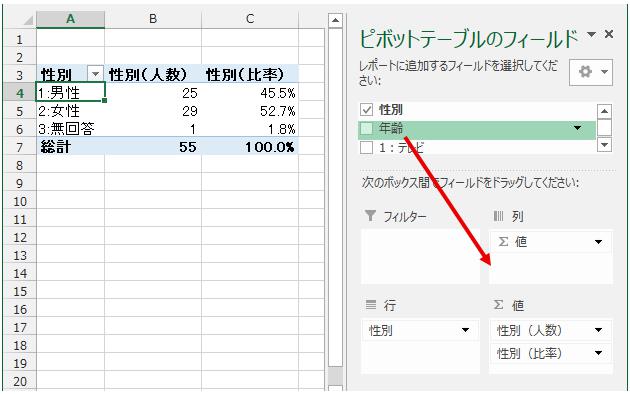Select the cell showing 100.0%
The height and width of the screenshot is (394, 630).
(x=250, y=146)
